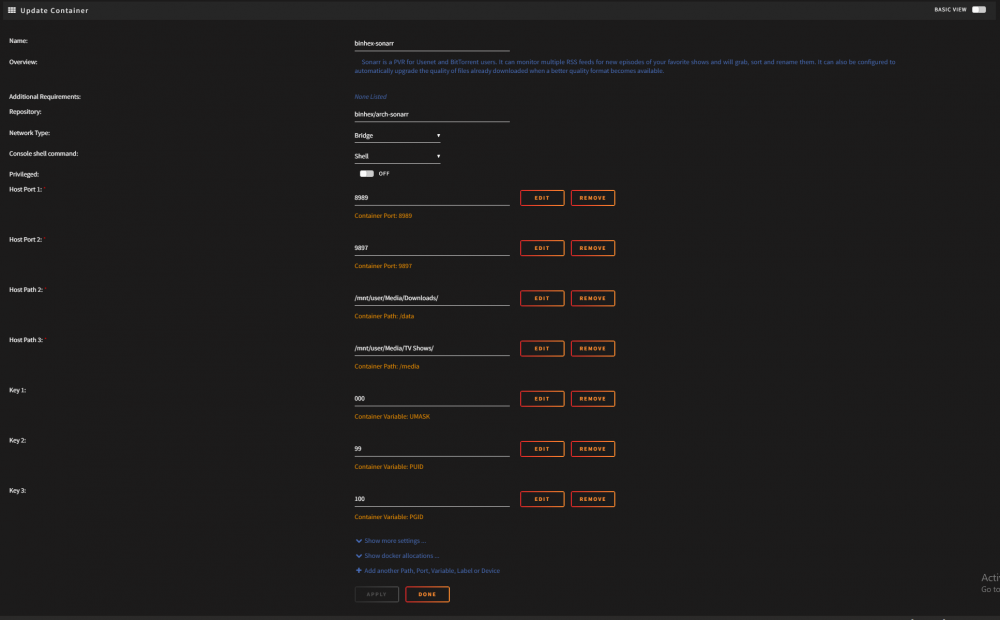Remove Host Port 2 entry
This screenshot has width=1000, height=620.
click(593, 248)
